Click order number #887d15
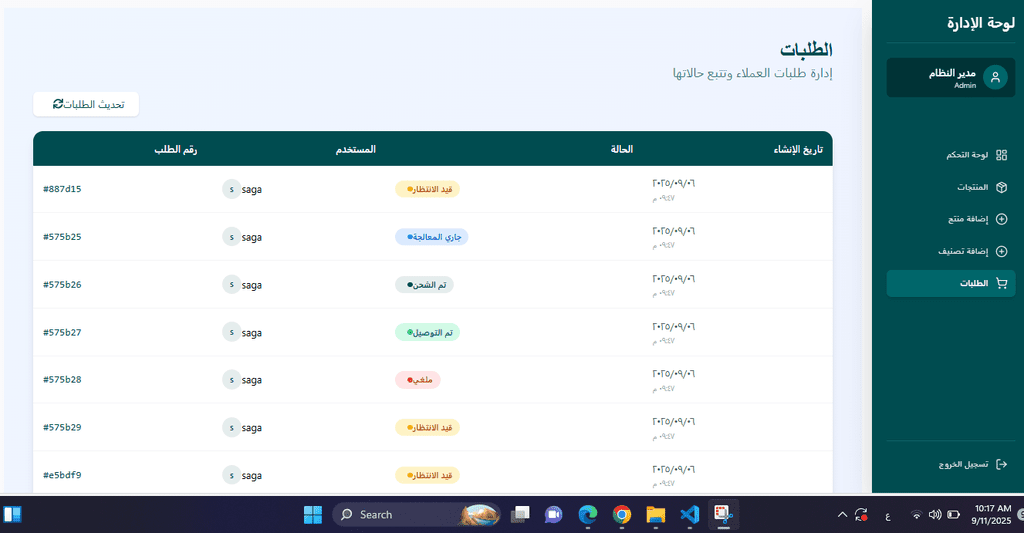This screenshot has height=533, width=1024. coord(62,189)
